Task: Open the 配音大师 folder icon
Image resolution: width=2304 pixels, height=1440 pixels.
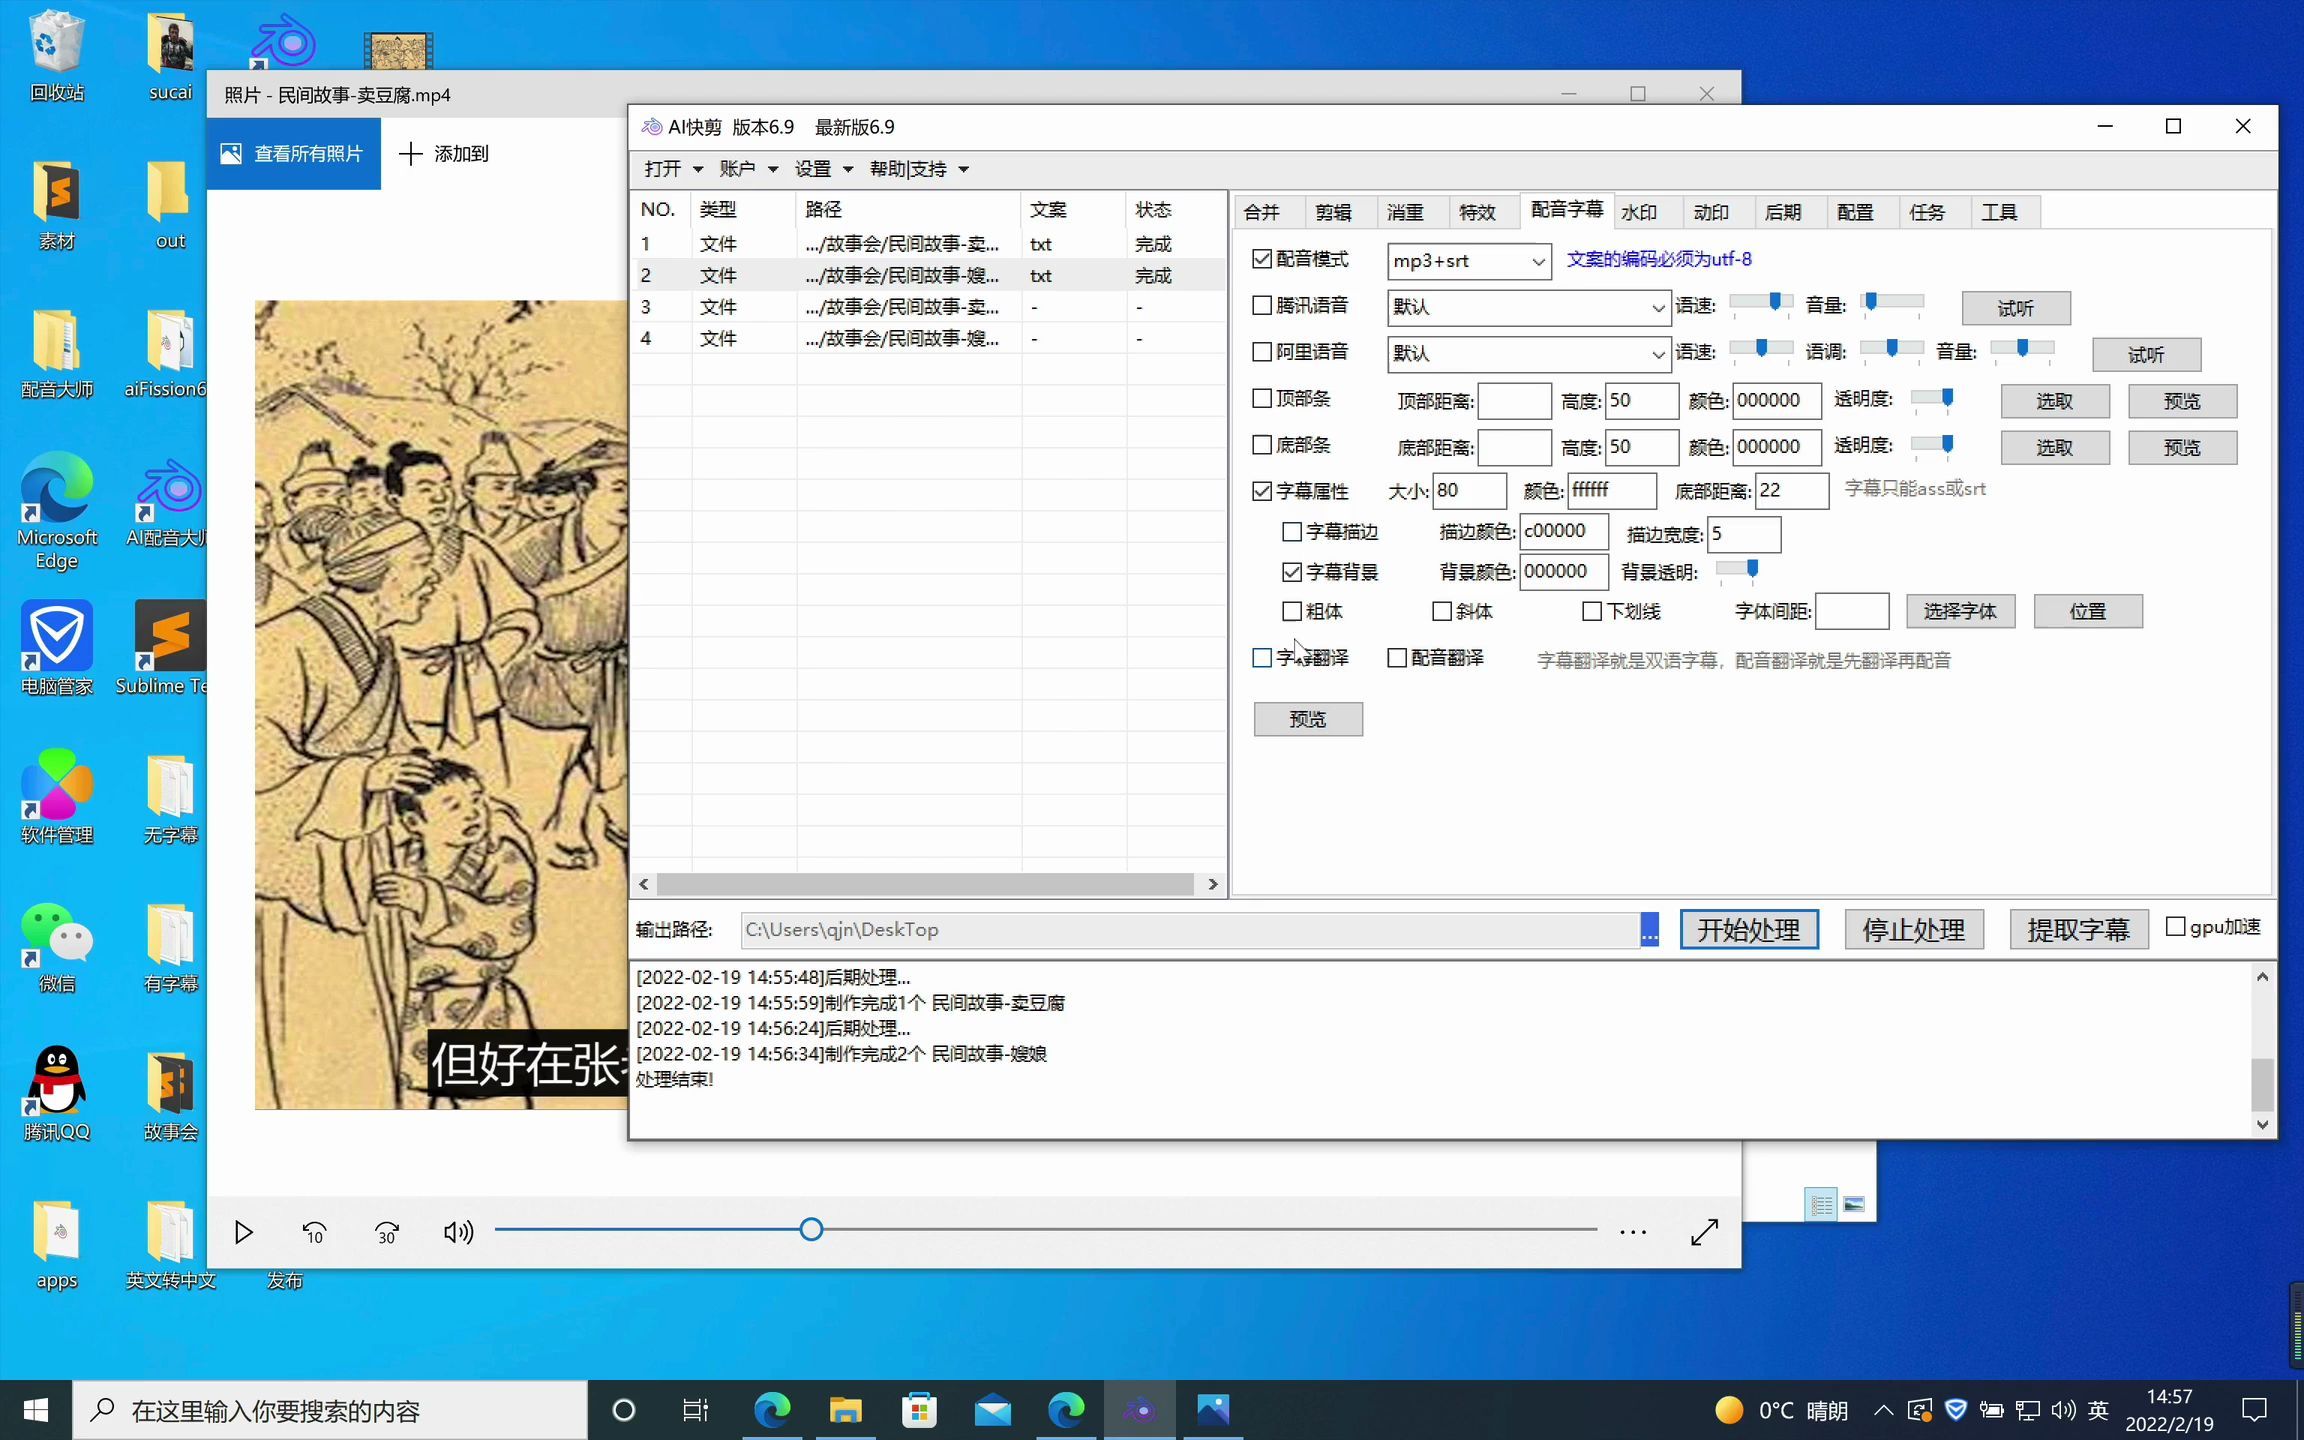Action: tap(56, 353)
